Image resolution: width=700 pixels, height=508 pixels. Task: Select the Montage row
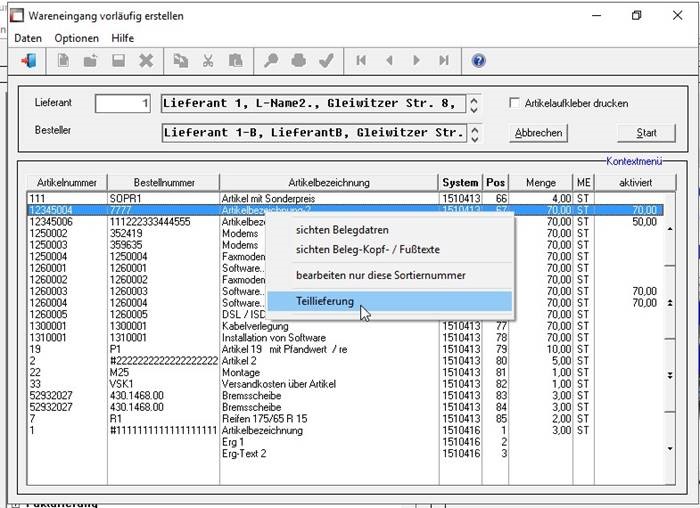click(345, 373)
